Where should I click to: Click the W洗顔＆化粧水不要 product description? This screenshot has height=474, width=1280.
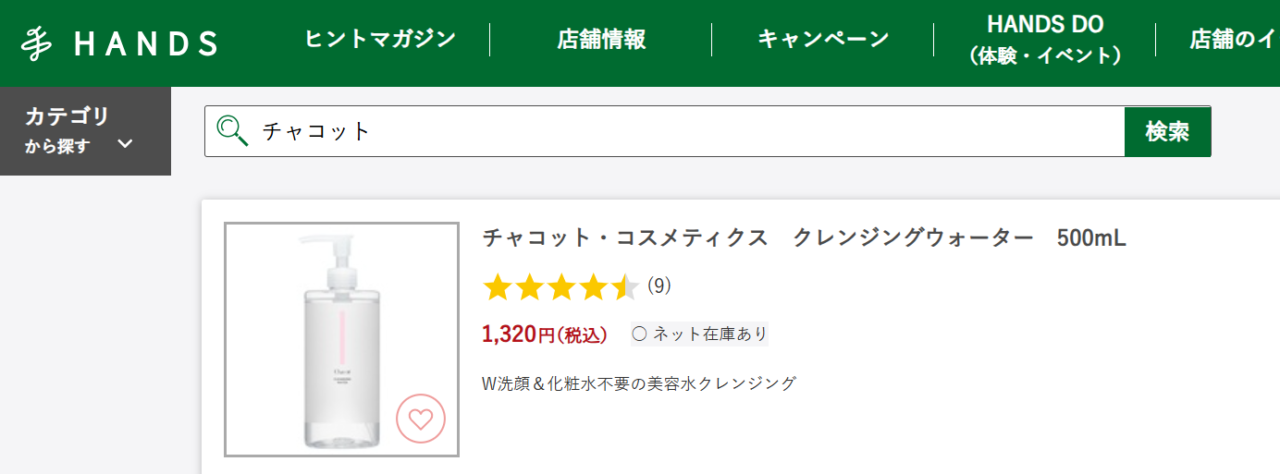(639, 383)
